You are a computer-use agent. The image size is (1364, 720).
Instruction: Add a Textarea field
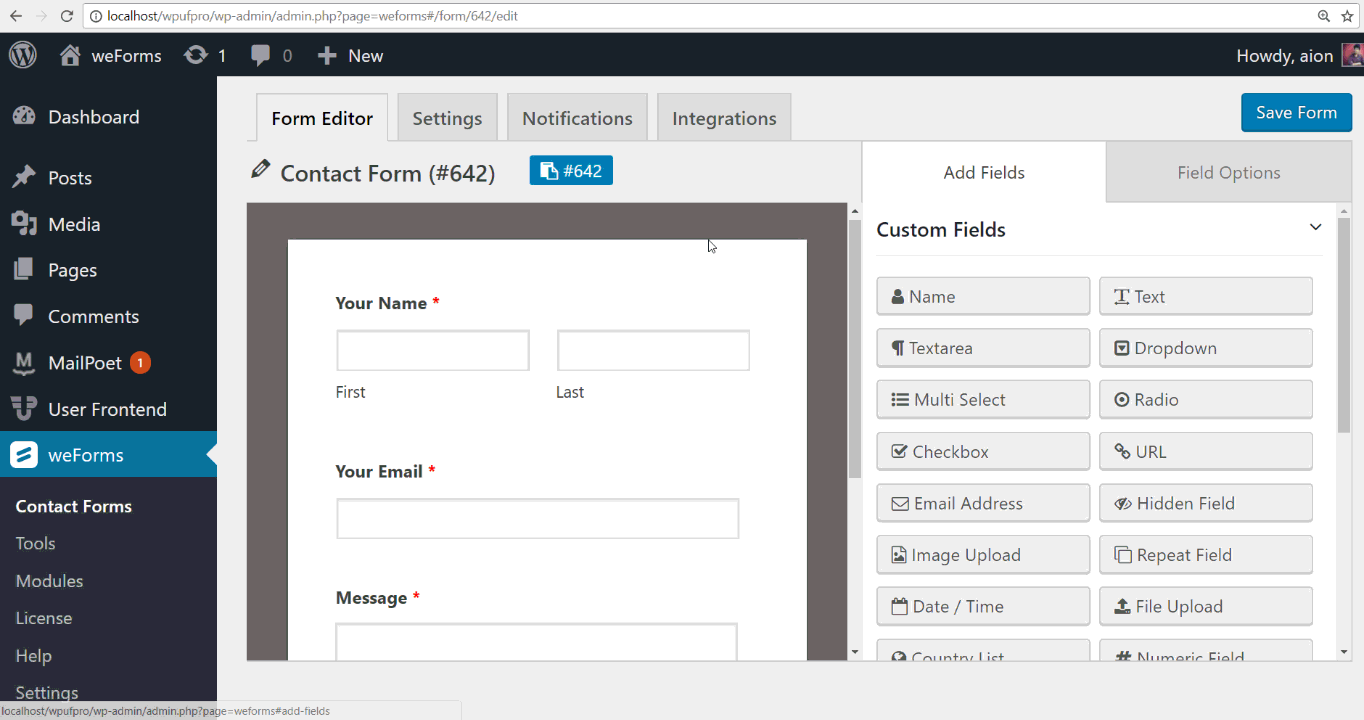[983, 348]
